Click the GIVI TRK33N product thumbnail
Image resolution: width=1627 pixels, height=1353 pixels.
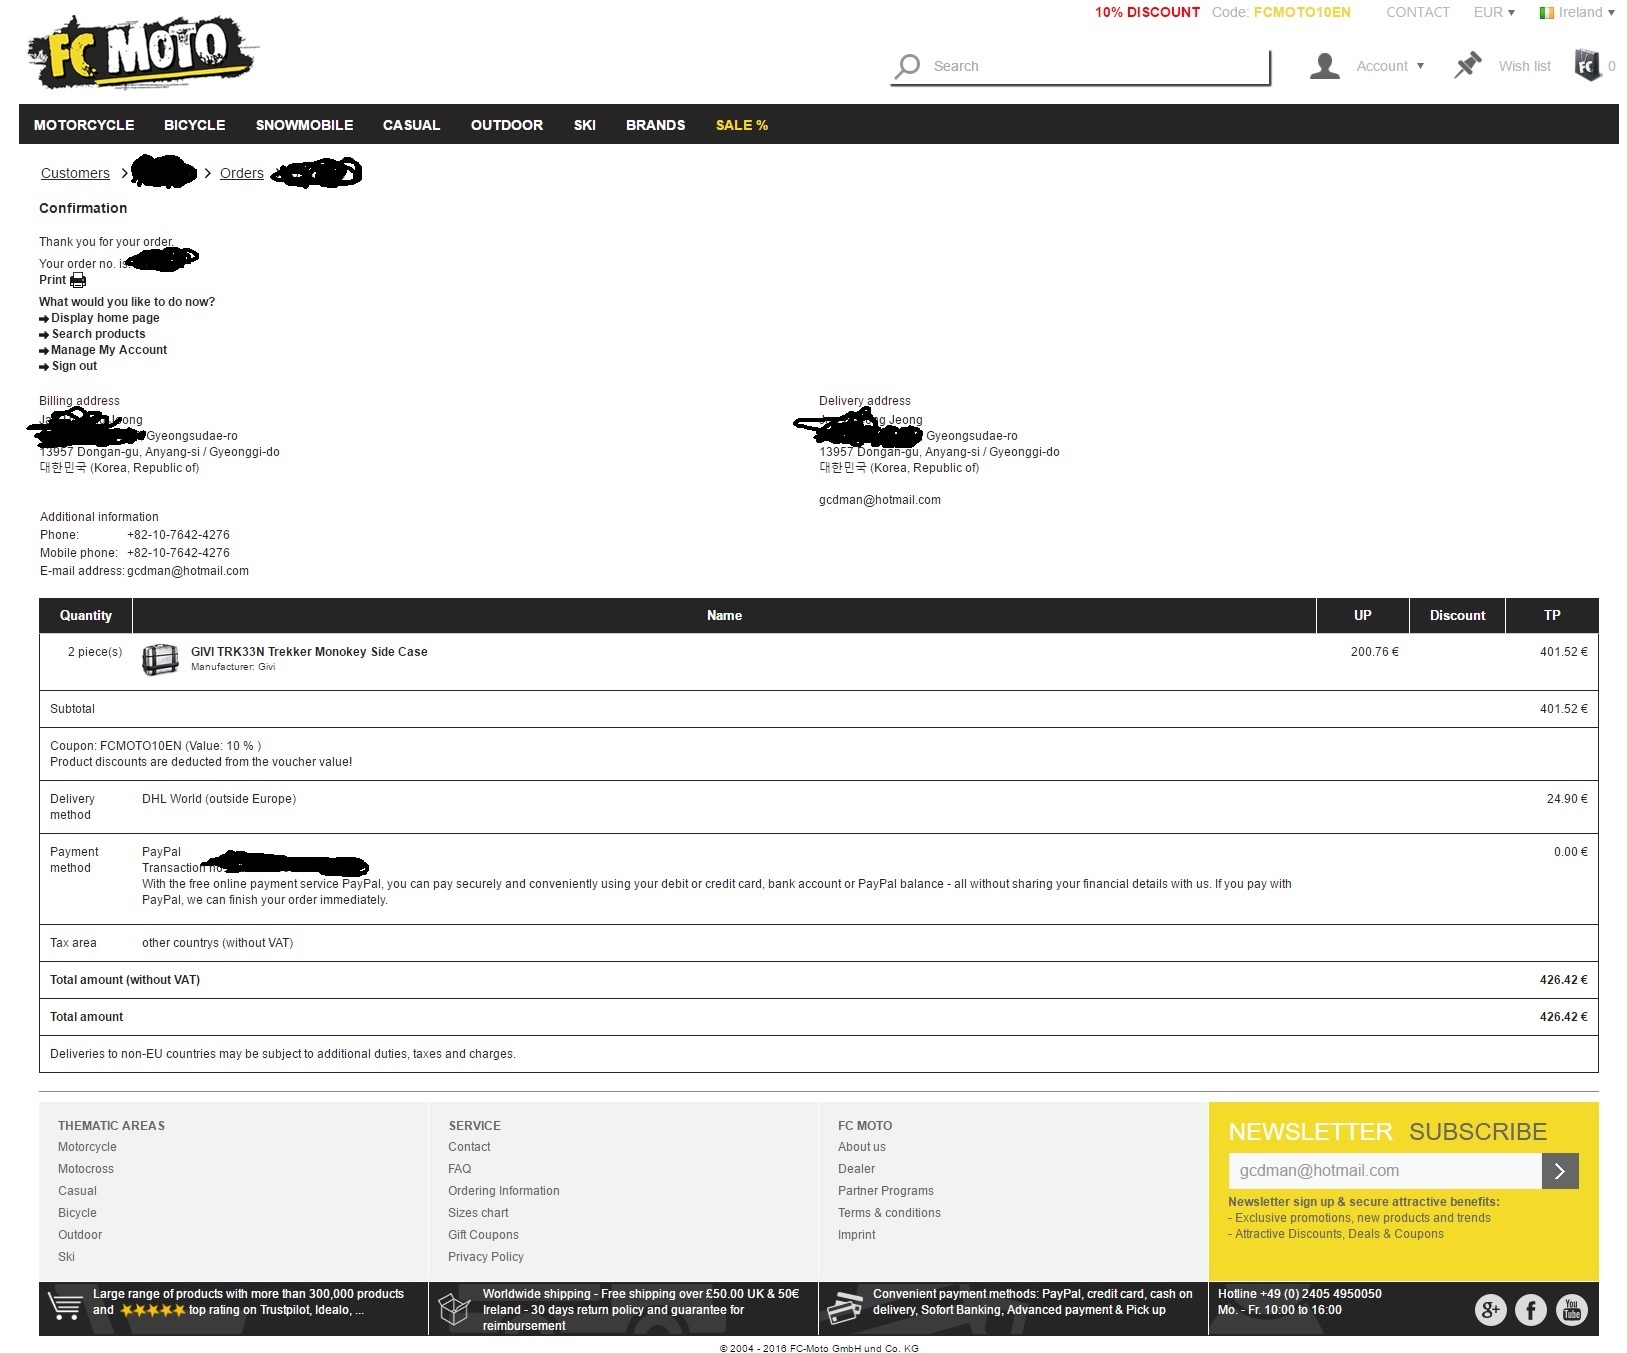tap(160, 659)
